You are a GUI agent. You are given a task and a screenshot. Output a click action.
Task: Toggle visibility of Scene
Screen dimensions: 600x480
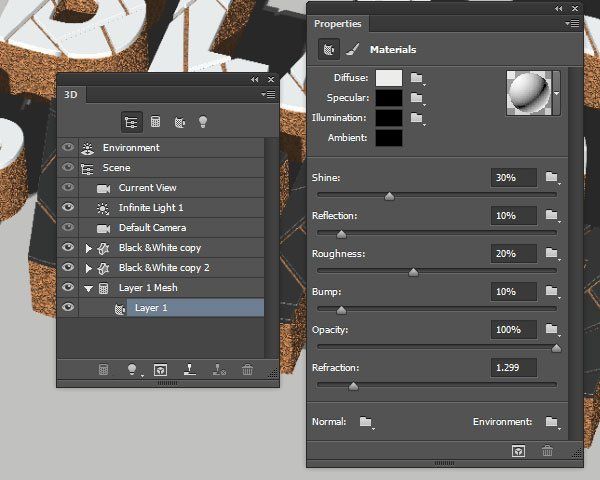68,167
